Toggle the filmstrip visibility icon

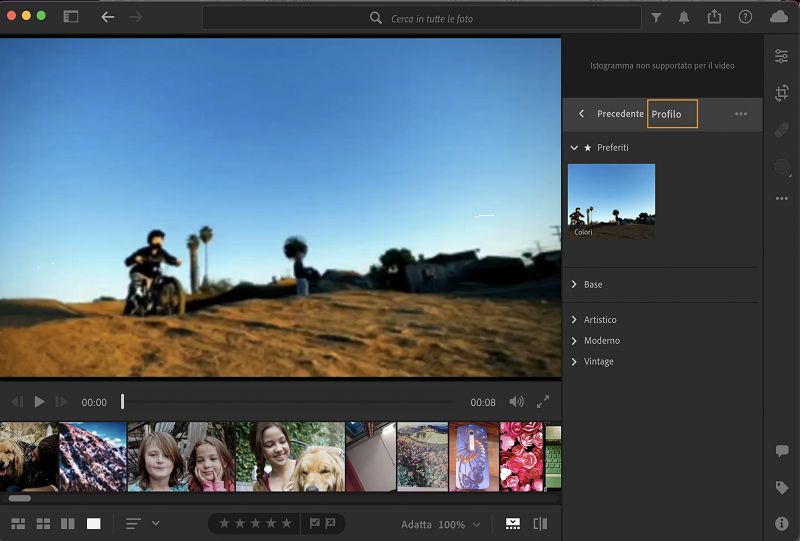pos(513,524)
